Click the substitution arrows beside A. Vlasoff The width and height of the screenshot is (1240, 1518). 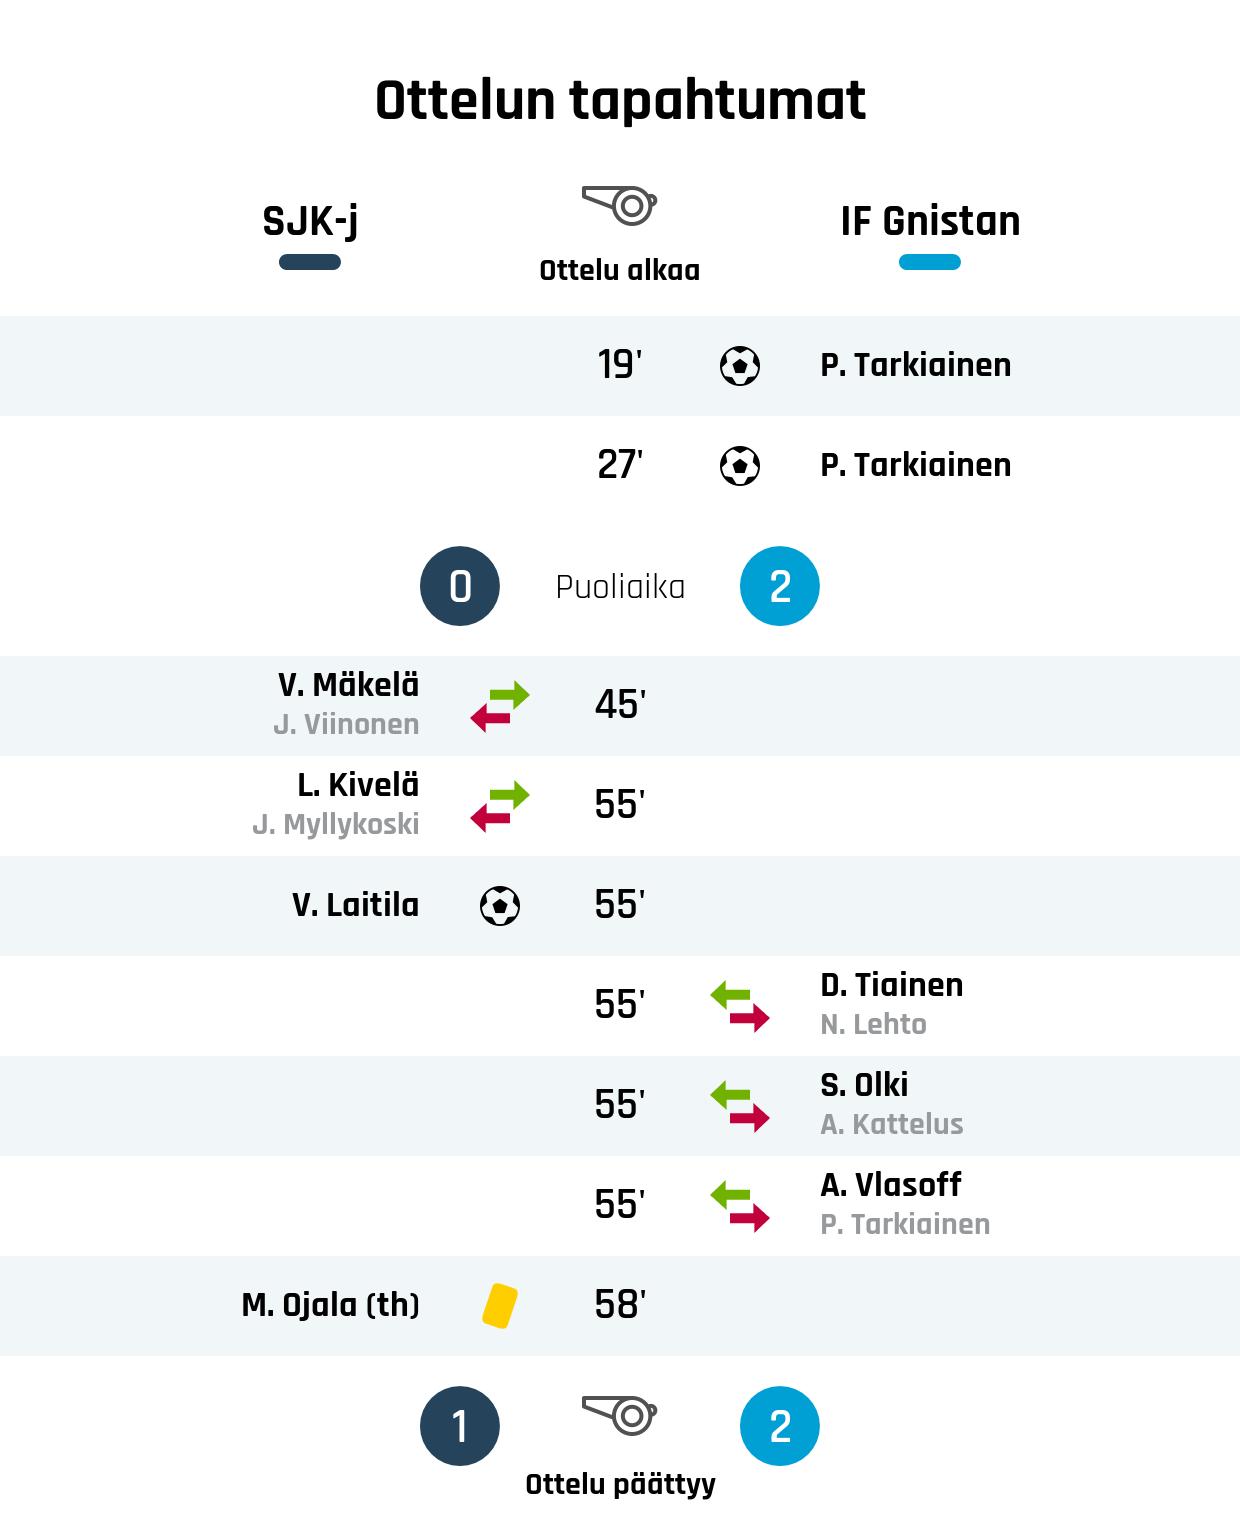click(x=740, y=1206)
